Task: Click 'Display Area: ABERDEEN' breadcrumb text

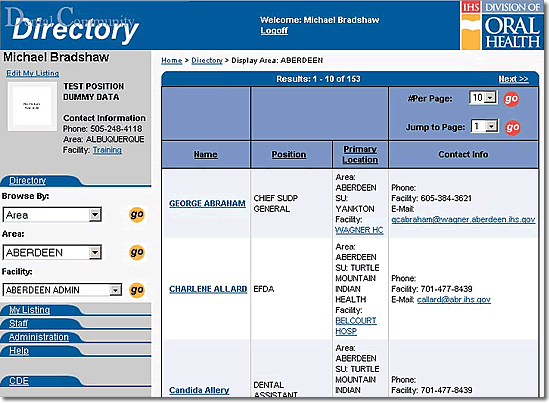Action: 277,61
